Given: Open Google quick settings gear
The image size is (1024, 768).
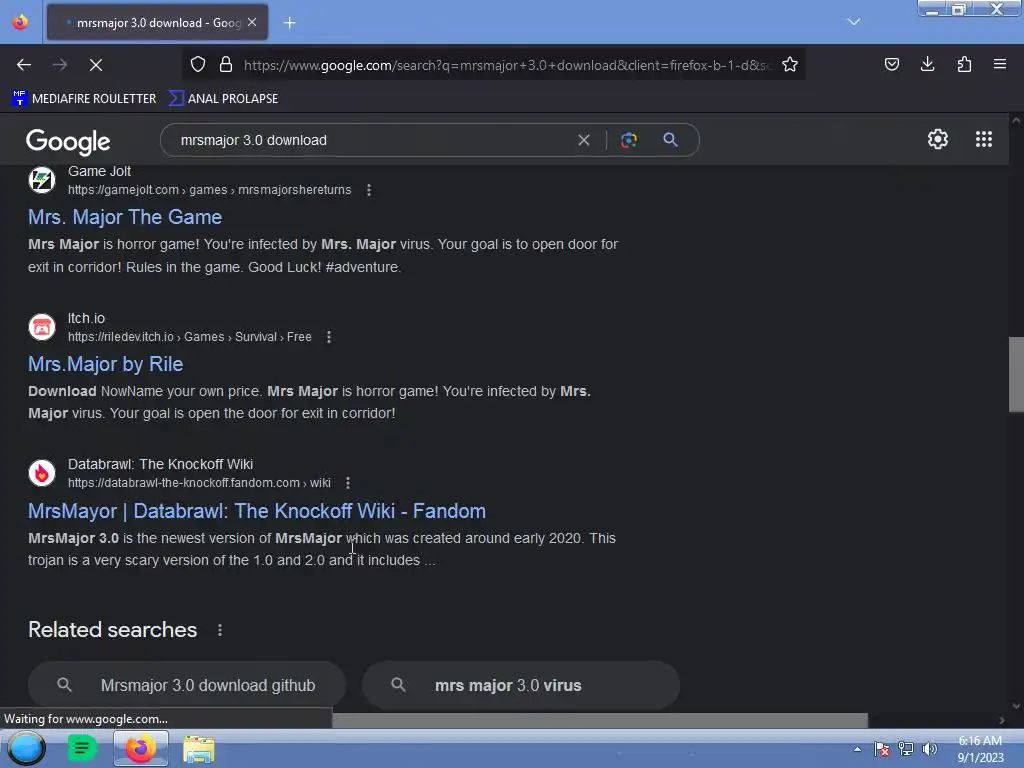Looking at the screenshot, I should pos(938,139).
